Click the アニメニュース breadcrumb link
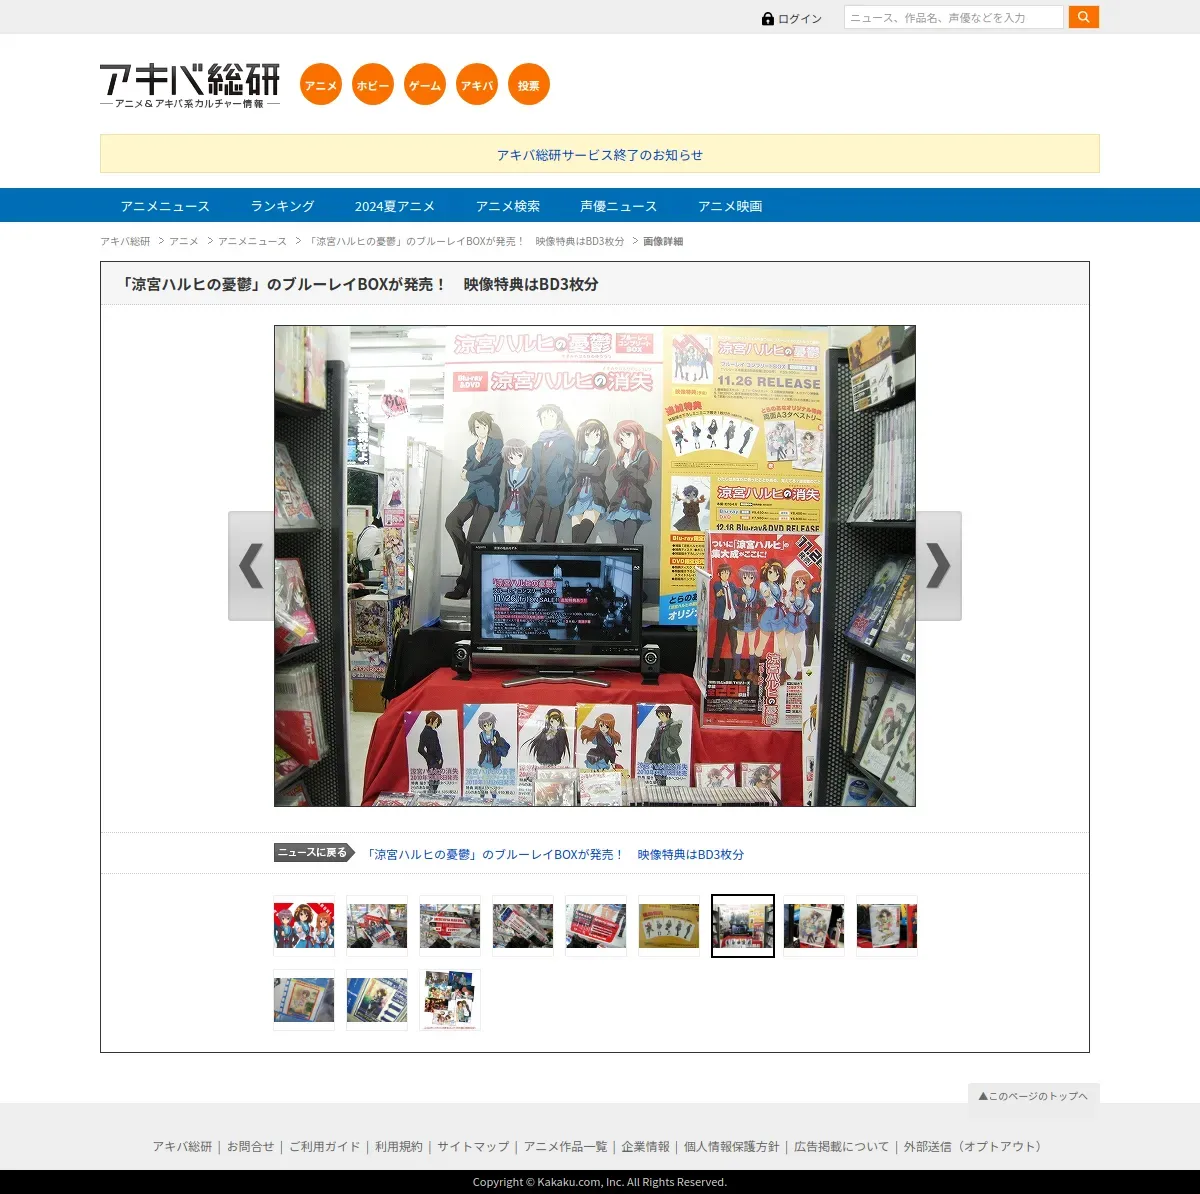This screenshot has width=1200, height=1194. click(252, 241)
